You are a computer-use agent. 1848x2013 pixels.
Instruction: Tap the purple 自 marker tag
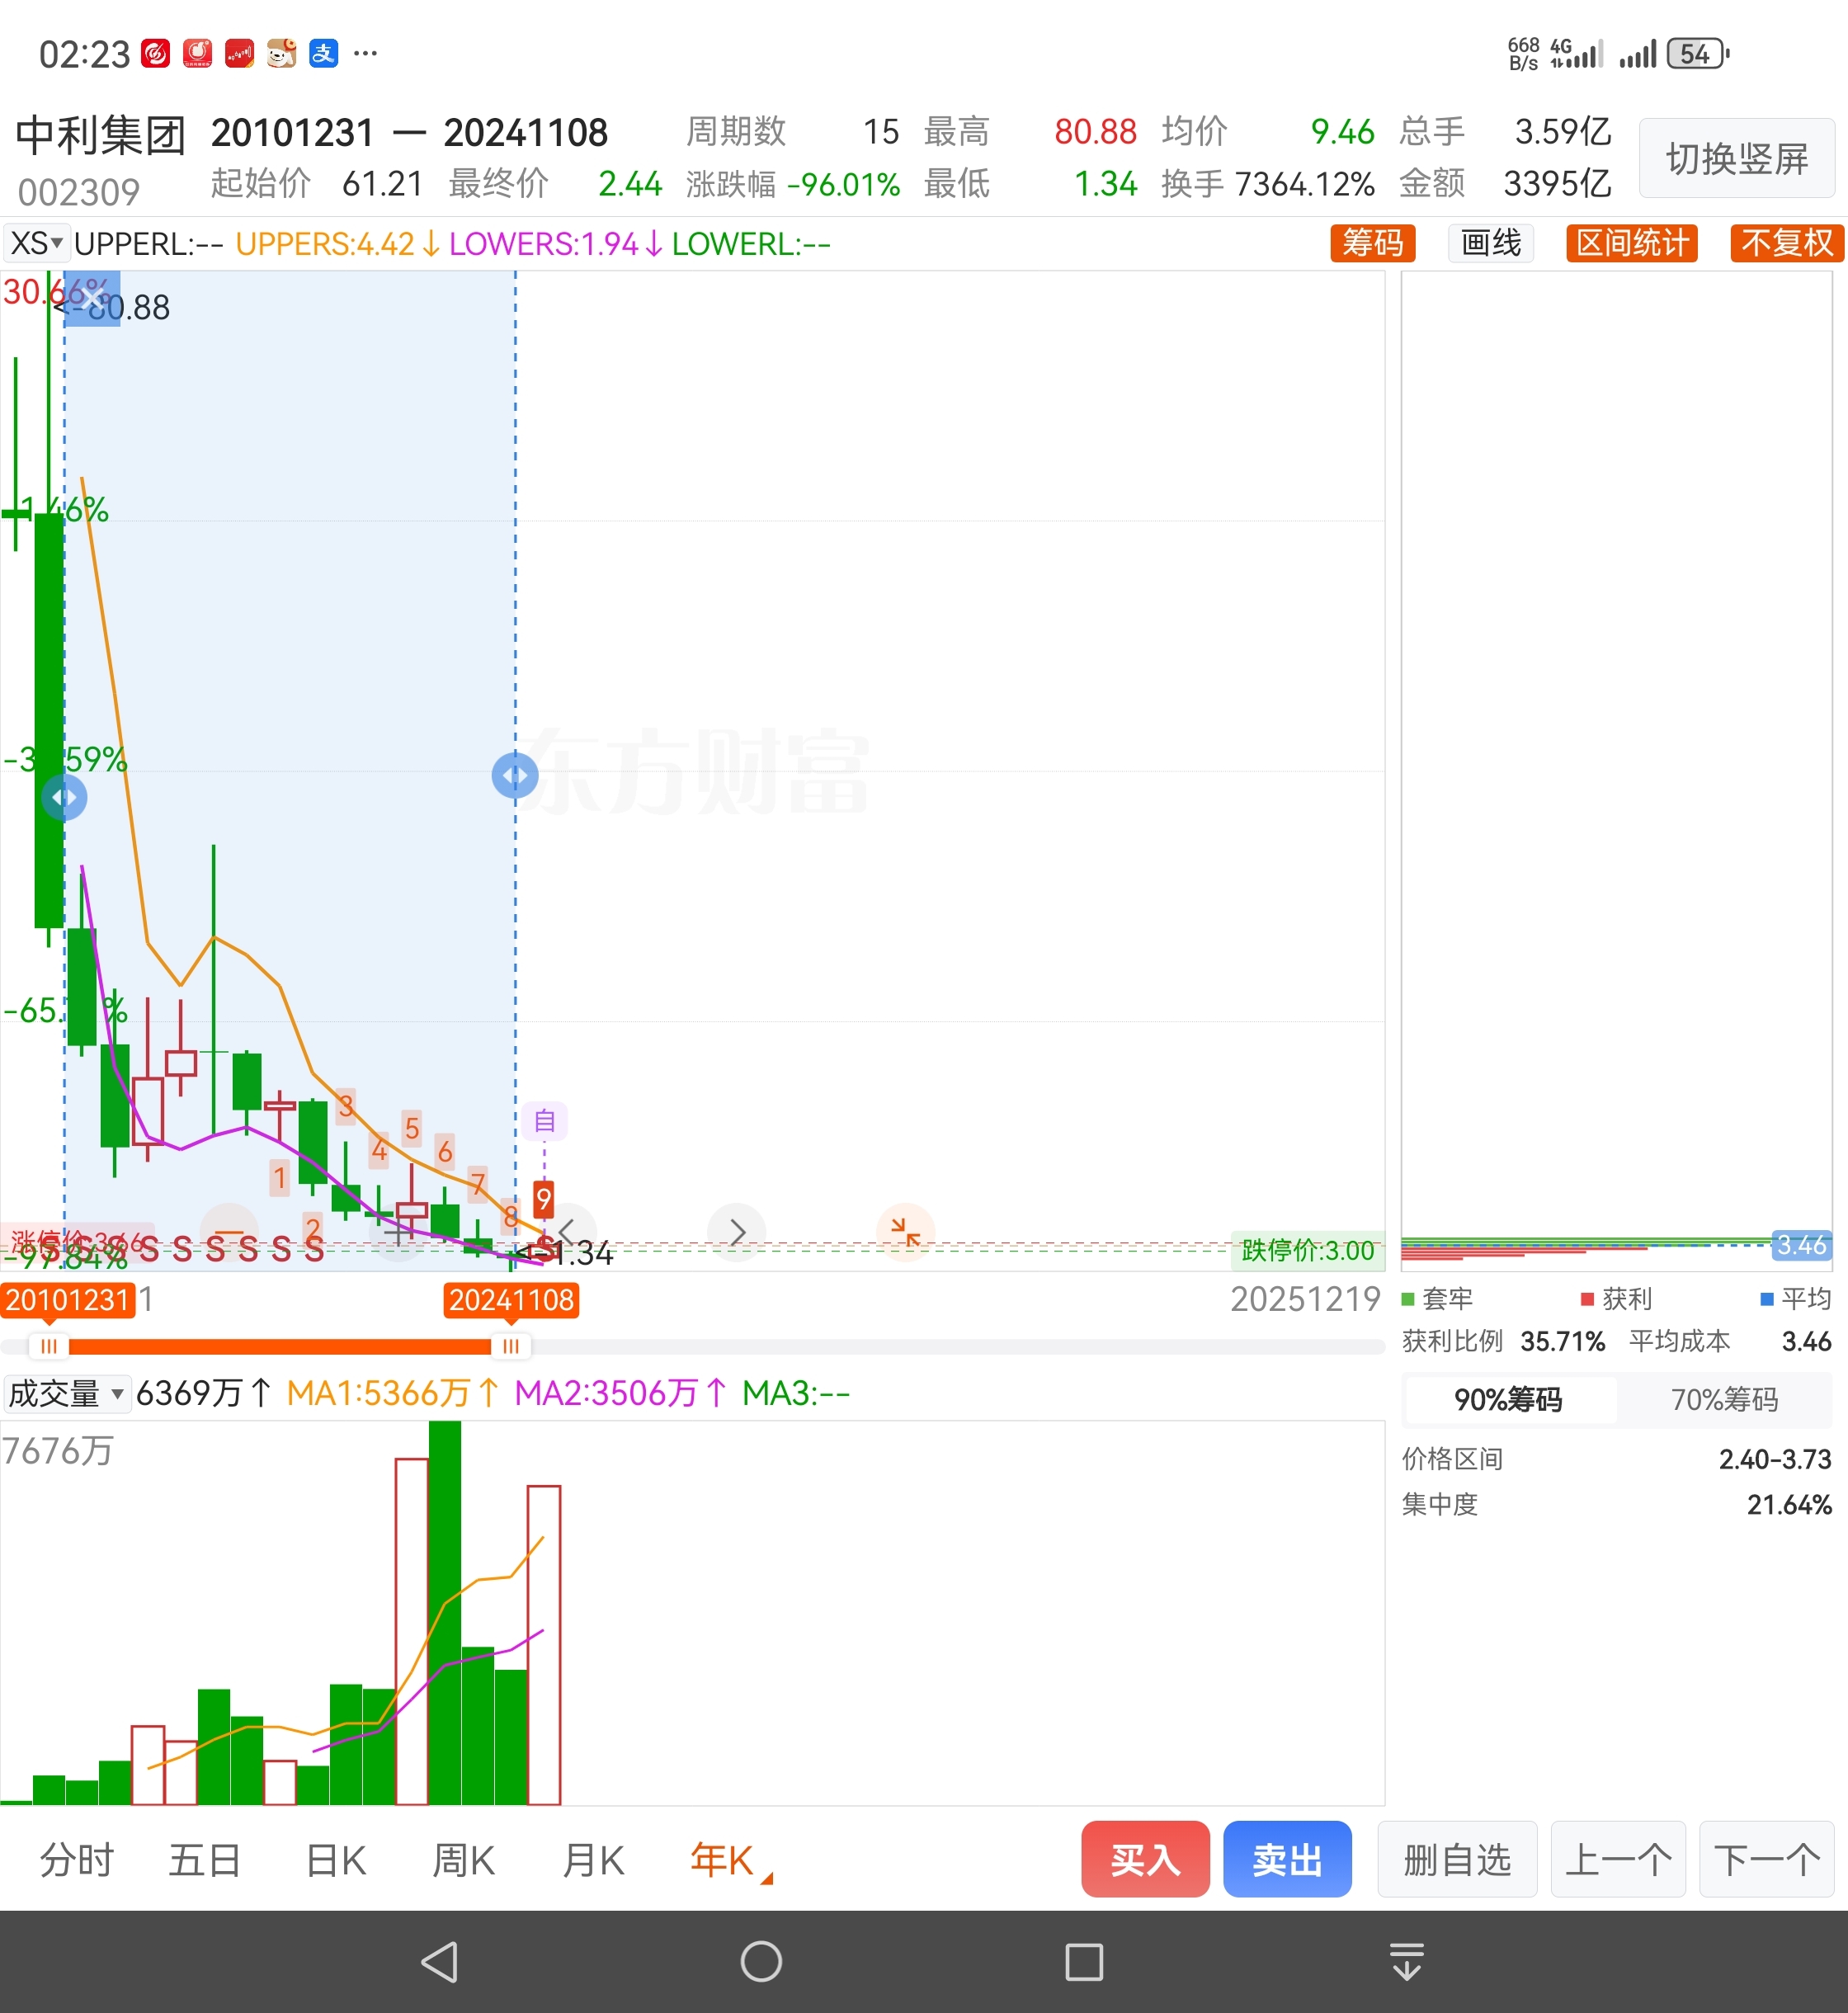[x=544, y=1121]
